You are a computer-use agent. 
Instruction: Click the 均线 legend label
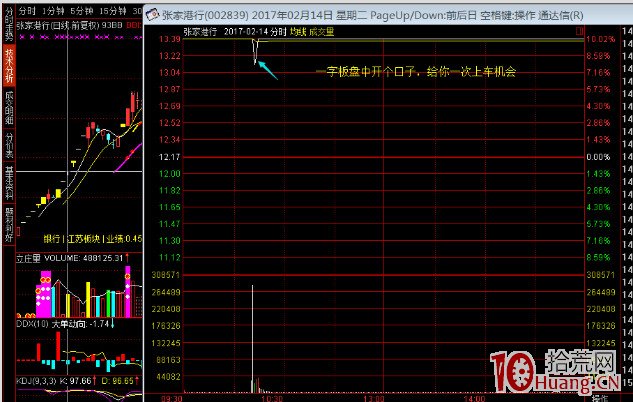[x=298, y=32]
